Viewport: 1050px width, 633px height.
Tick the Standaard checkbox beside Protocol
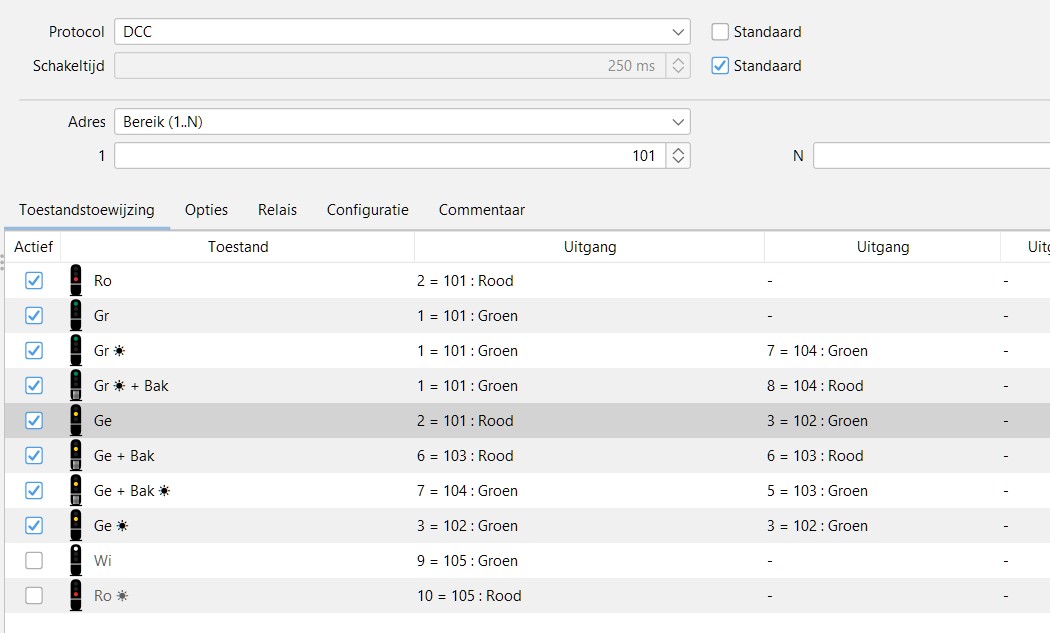coord(720,32)
